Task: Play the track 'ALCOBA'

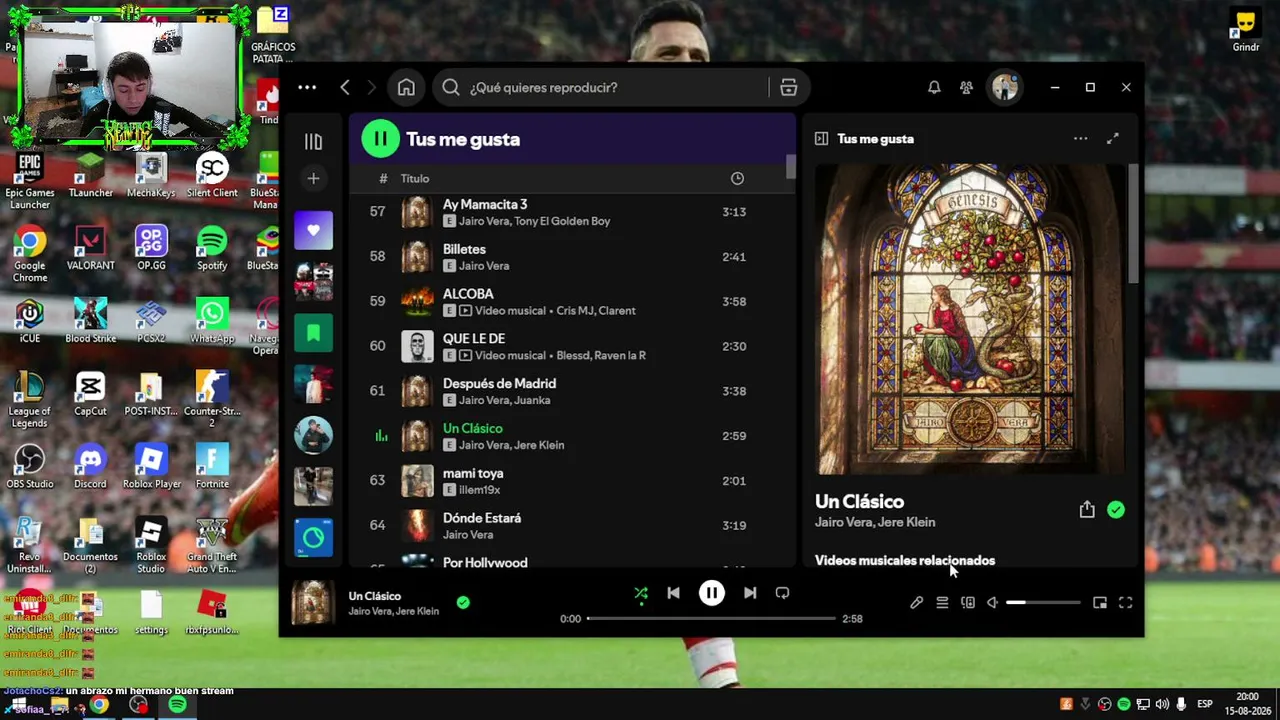Action: tap(468, 294)
